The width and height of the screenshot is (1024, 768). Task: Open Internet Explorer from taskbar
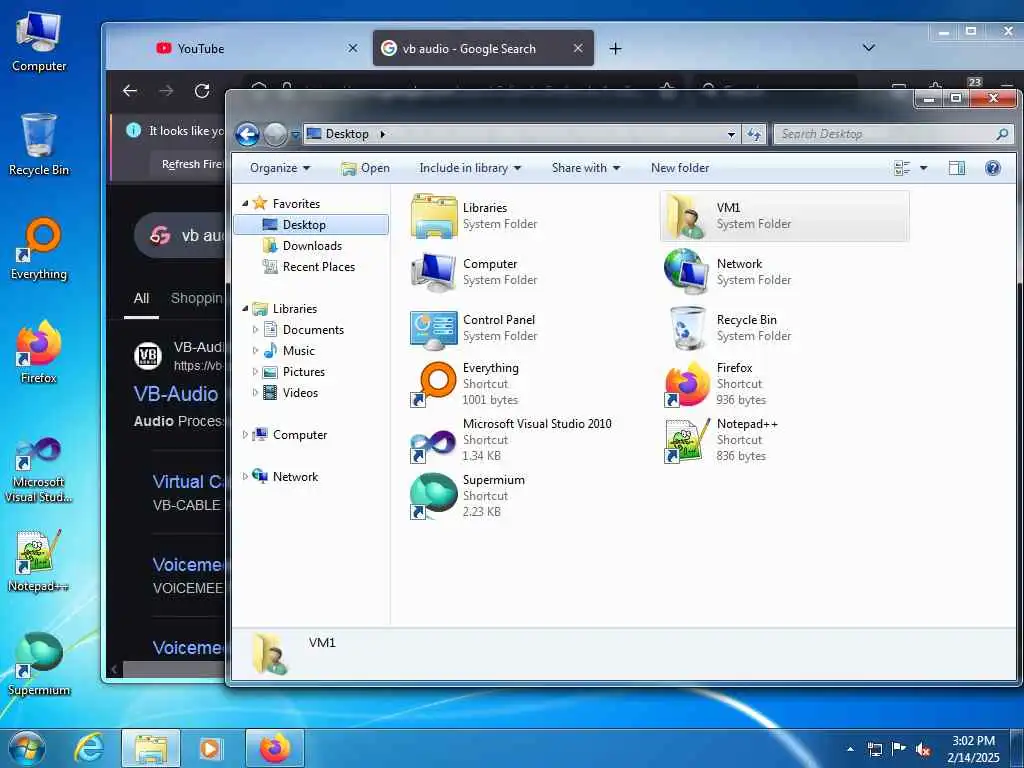pyautogui.click(x=88, y=748)
